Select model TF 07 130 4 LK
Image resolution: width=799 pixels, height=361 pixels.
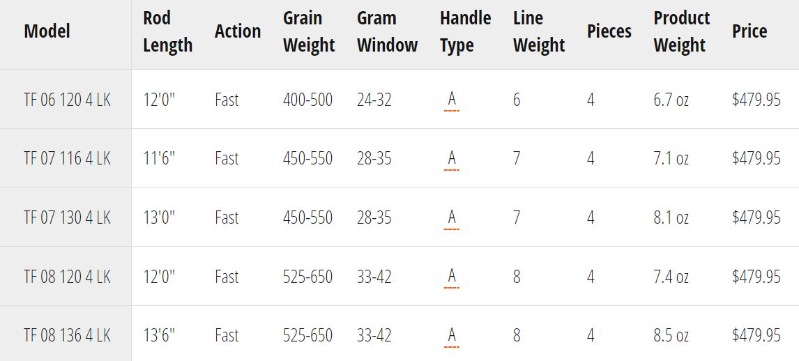[x=67, y=218]
